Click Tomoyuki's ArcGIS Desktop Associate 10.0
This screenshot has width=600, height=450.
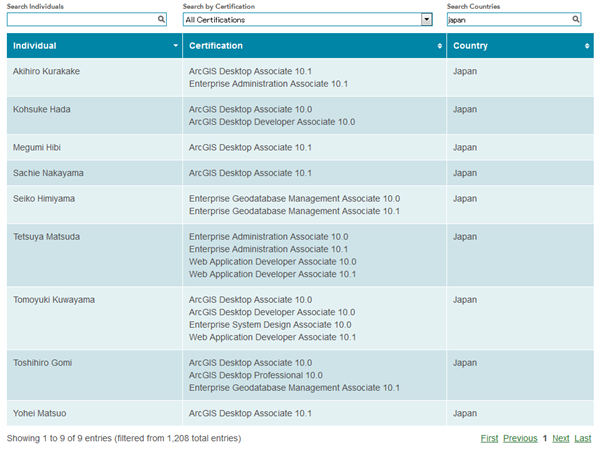pos(250,300)
